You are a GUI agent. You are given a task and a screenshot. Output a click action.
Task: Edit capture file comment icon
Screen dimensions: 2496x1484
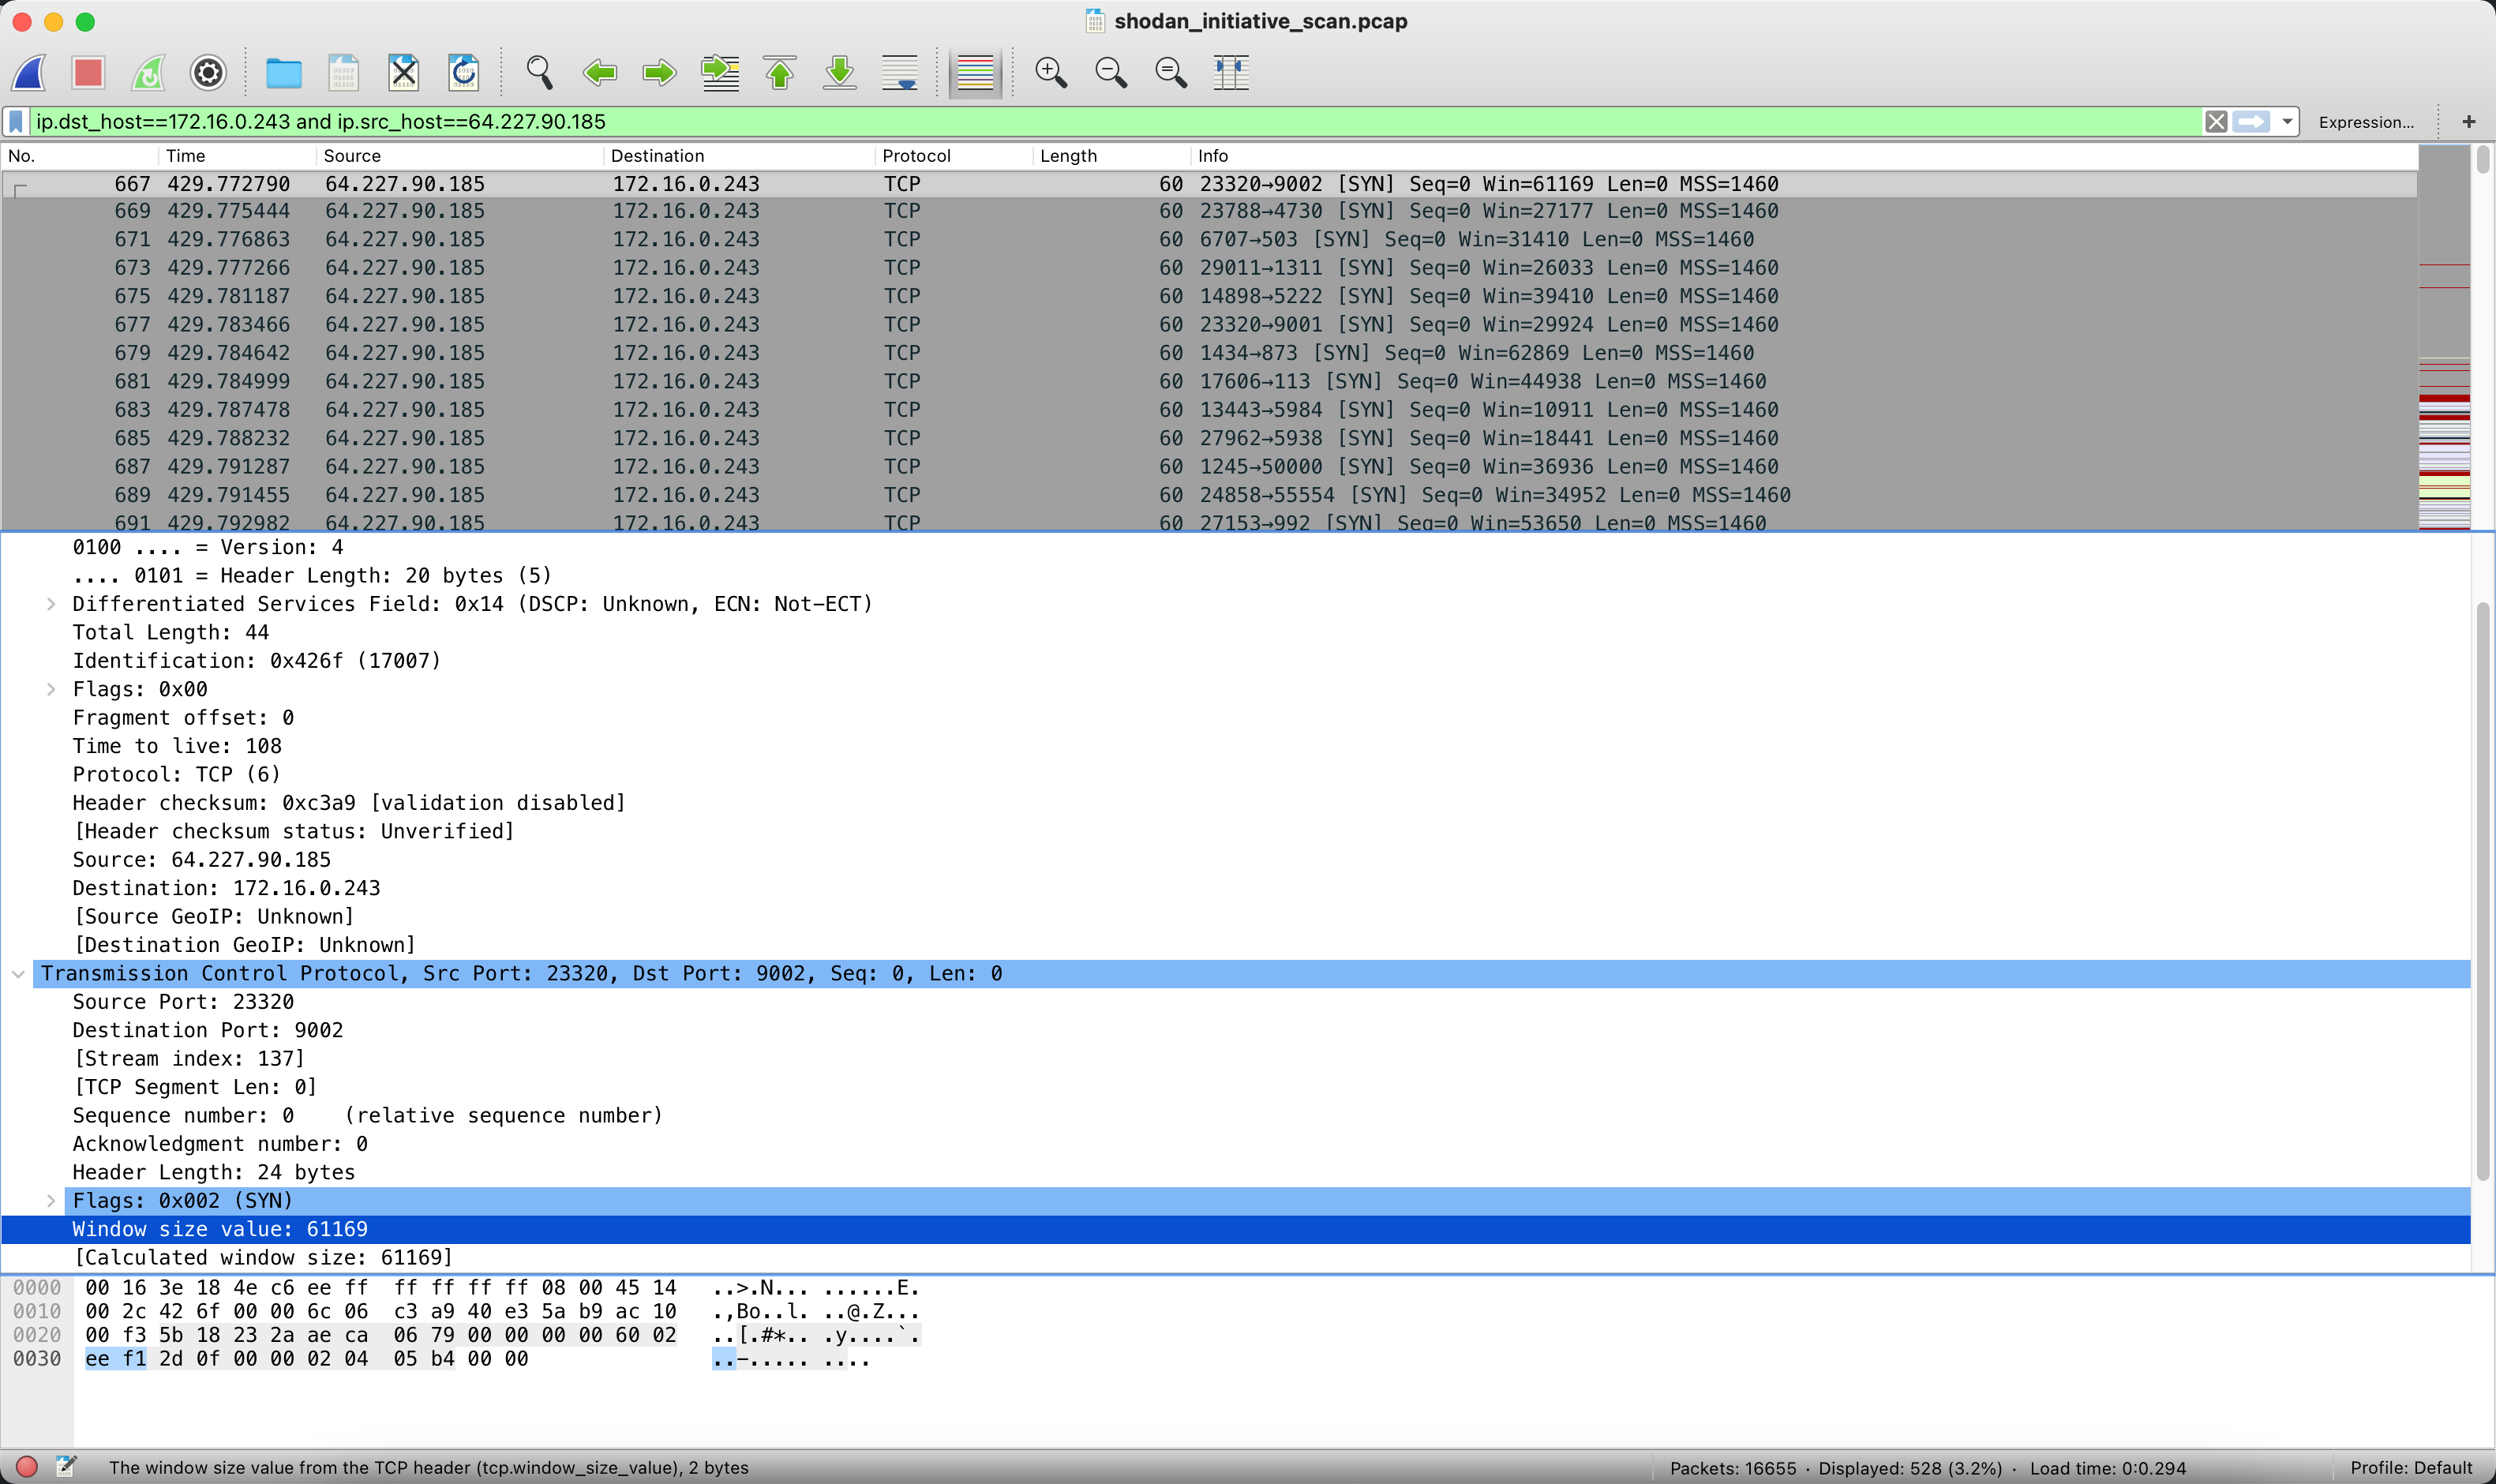pos(66,1467)
